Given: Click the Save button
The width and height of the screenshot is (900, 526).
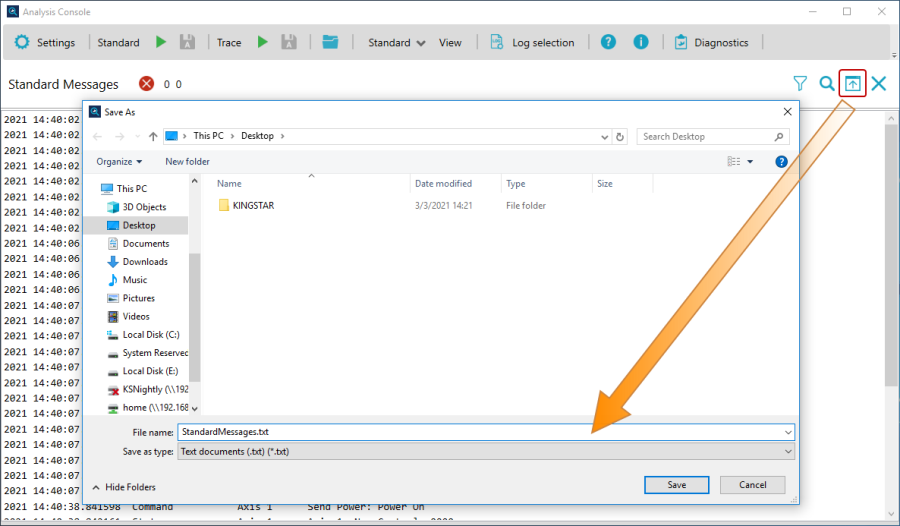Looking at the screenshot, I should [677, 485].
